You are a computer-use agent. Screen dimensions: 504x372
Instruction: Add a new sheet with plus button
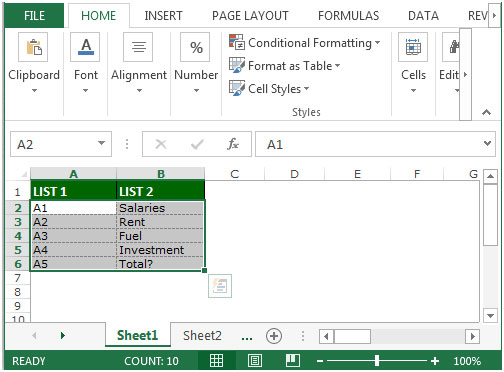[274, 336]
